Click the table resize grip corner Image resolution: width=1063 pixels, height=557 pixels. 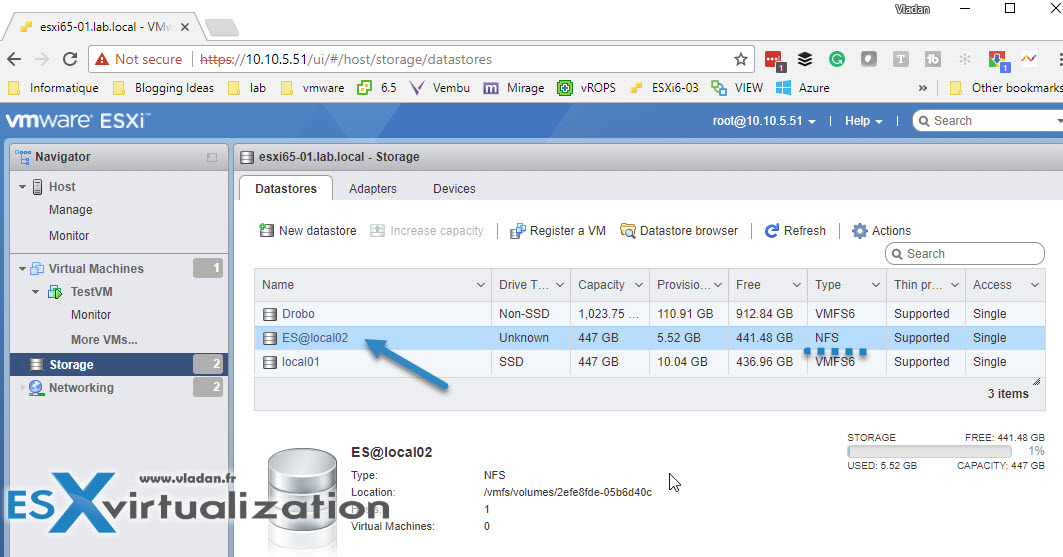1037,382
